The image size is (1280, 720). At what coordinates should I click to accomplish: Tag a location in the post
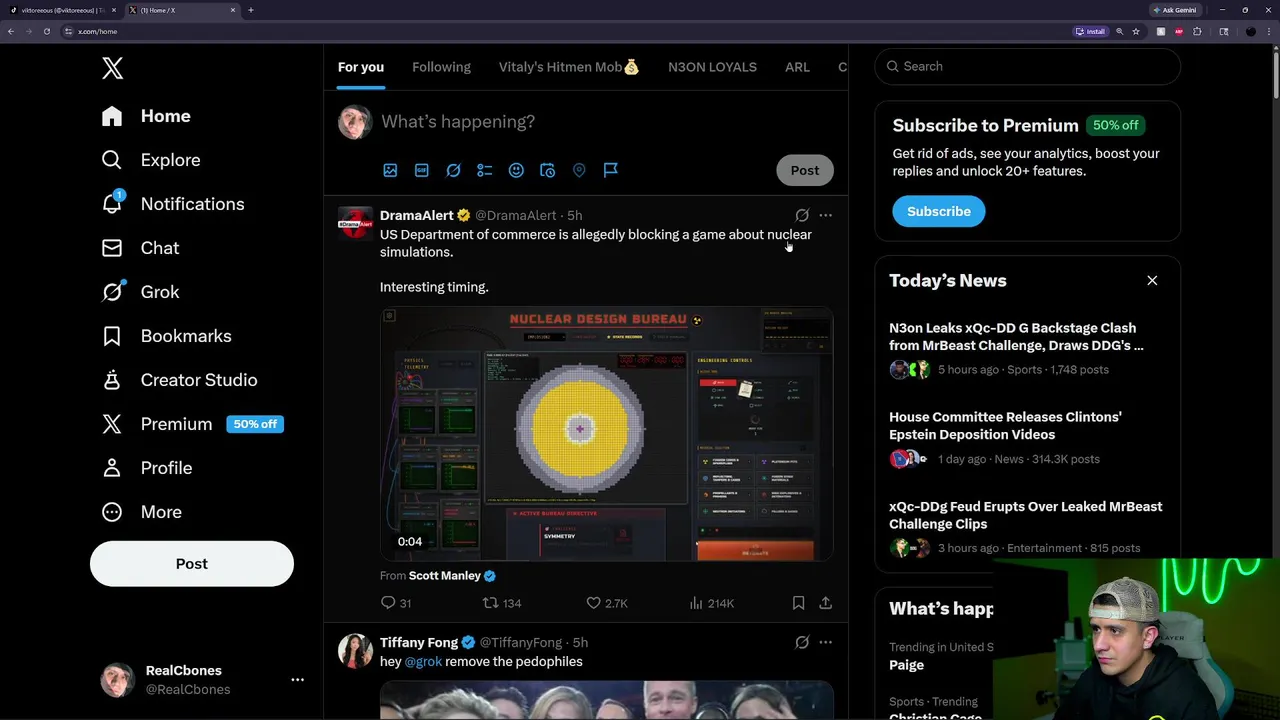[579, 170]
